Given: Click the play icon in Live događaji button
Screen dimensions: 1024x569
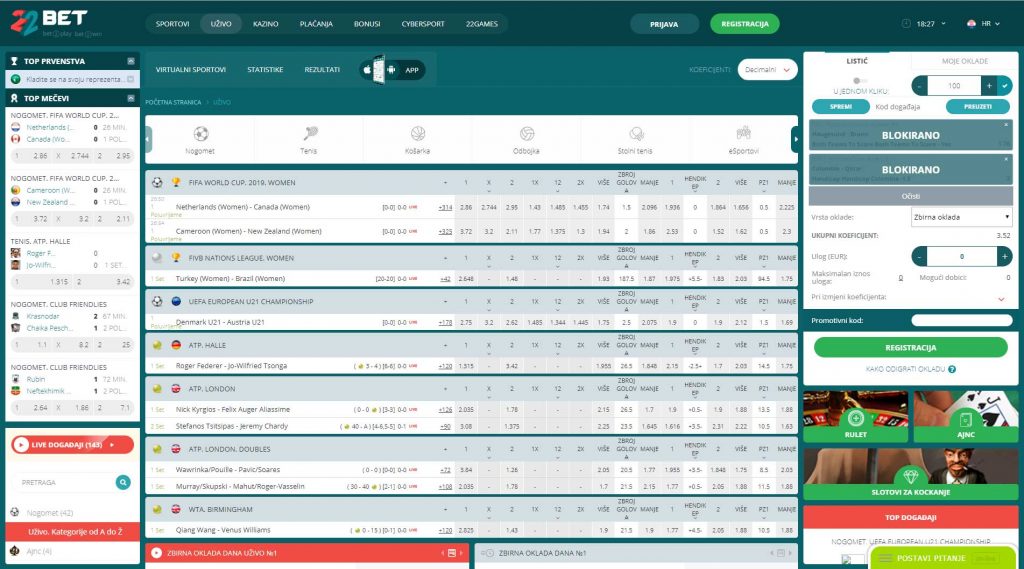Looking at the screenshot, I should coord(21,445).
